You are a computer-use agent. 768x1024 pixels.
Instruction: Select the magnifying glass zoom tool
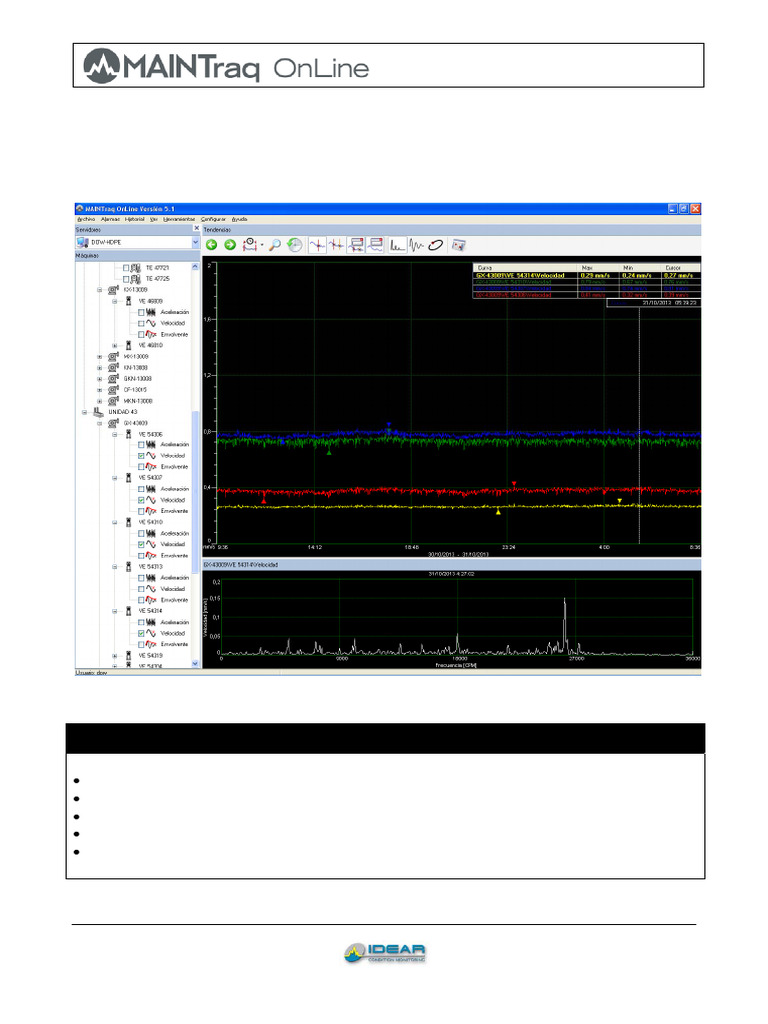(x=274, y=244)
